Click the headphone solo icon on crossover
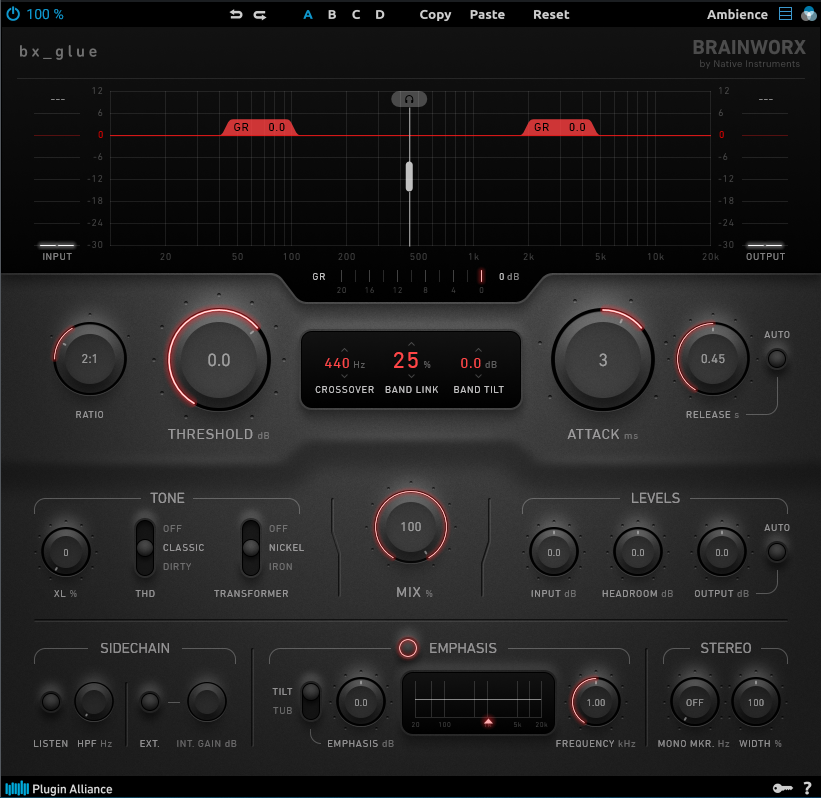821x798 pixels. click(409, 99)
